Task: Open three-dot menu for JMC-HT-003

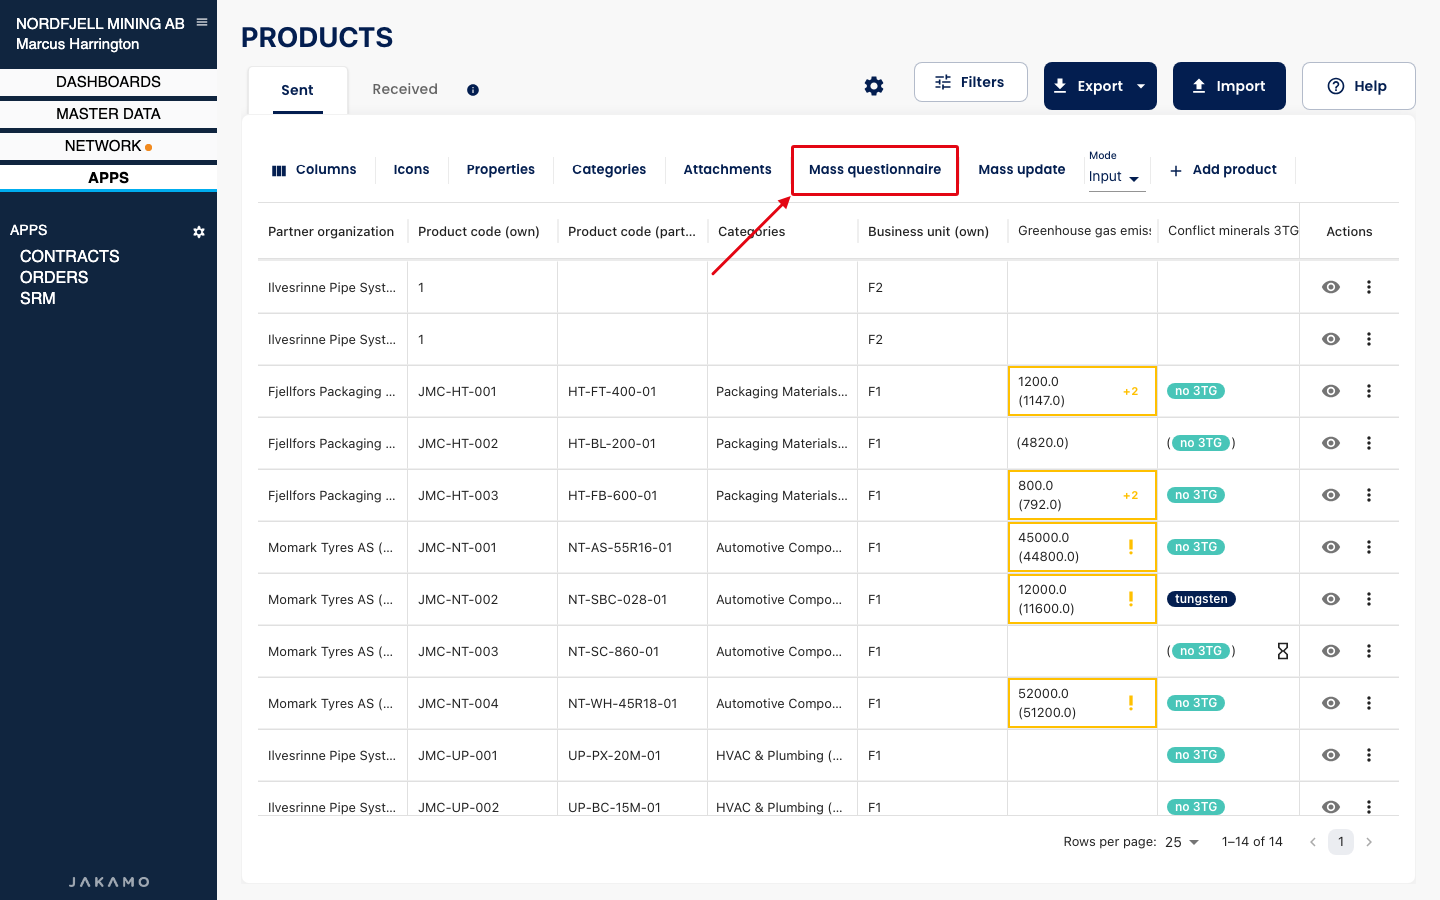Action: coord(1369,495)
